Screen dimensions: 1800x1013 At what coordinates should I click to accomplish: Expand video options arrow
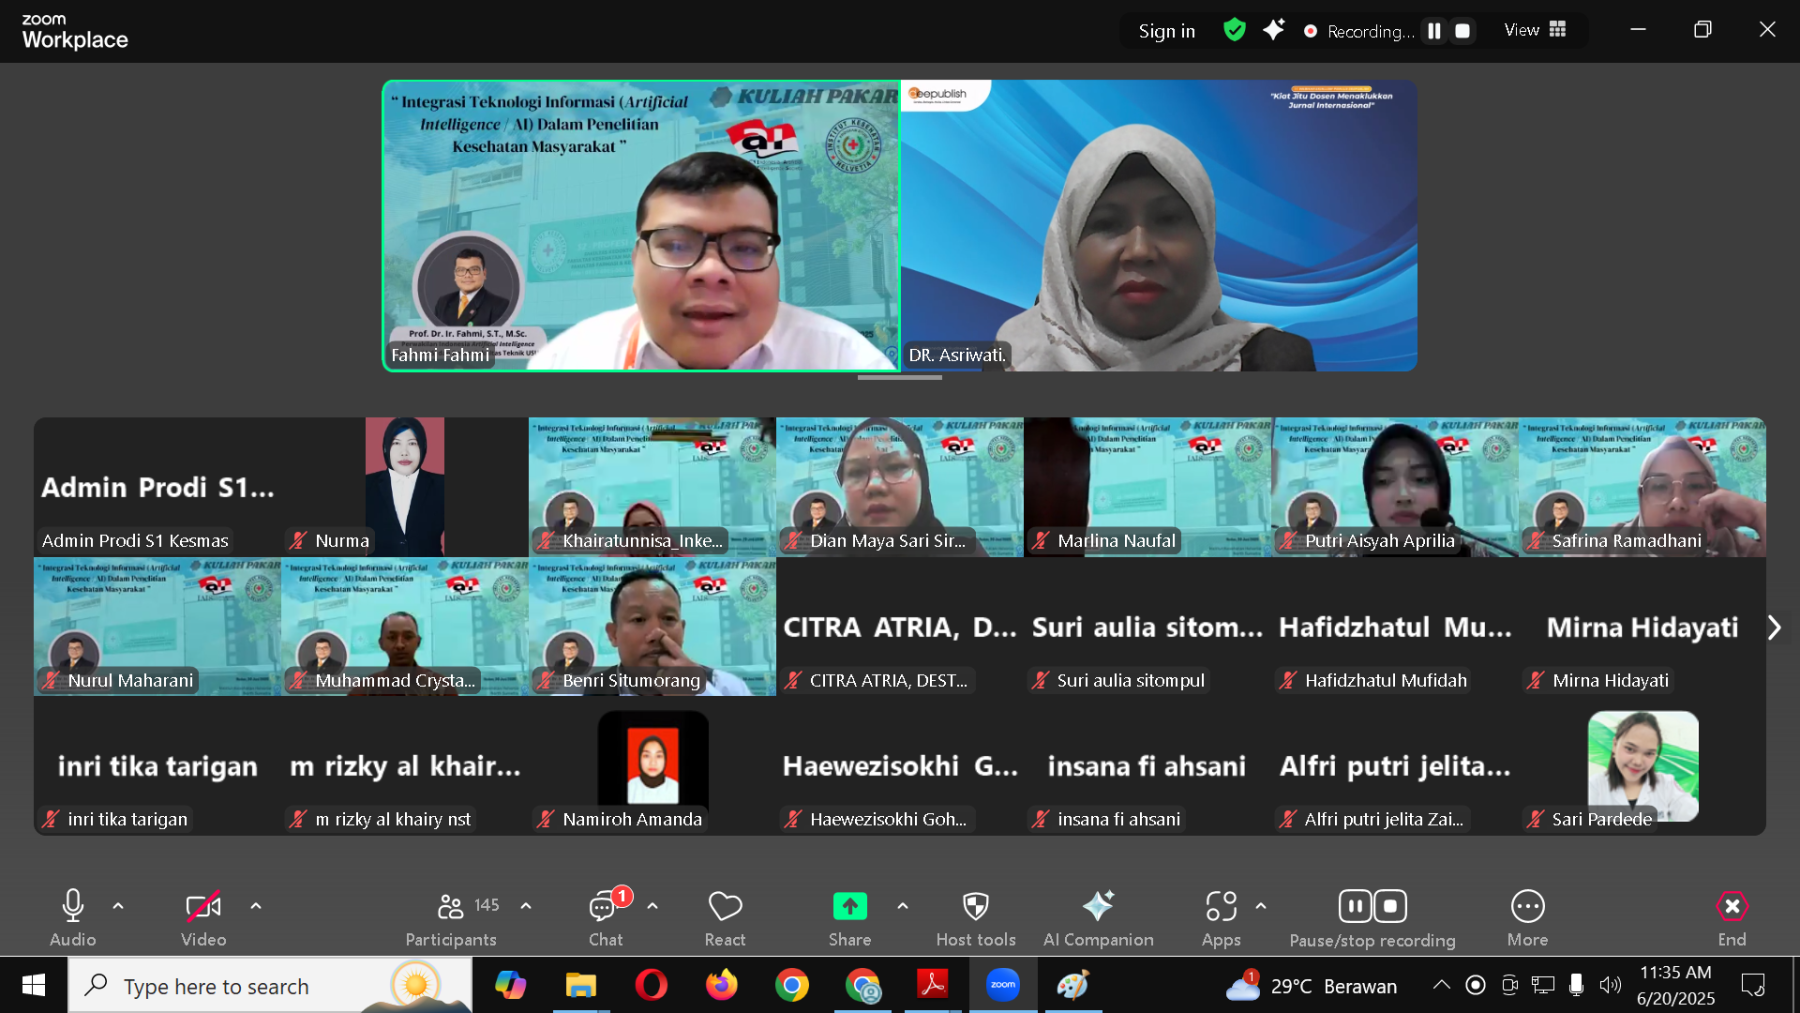click(x=256, y=906)
